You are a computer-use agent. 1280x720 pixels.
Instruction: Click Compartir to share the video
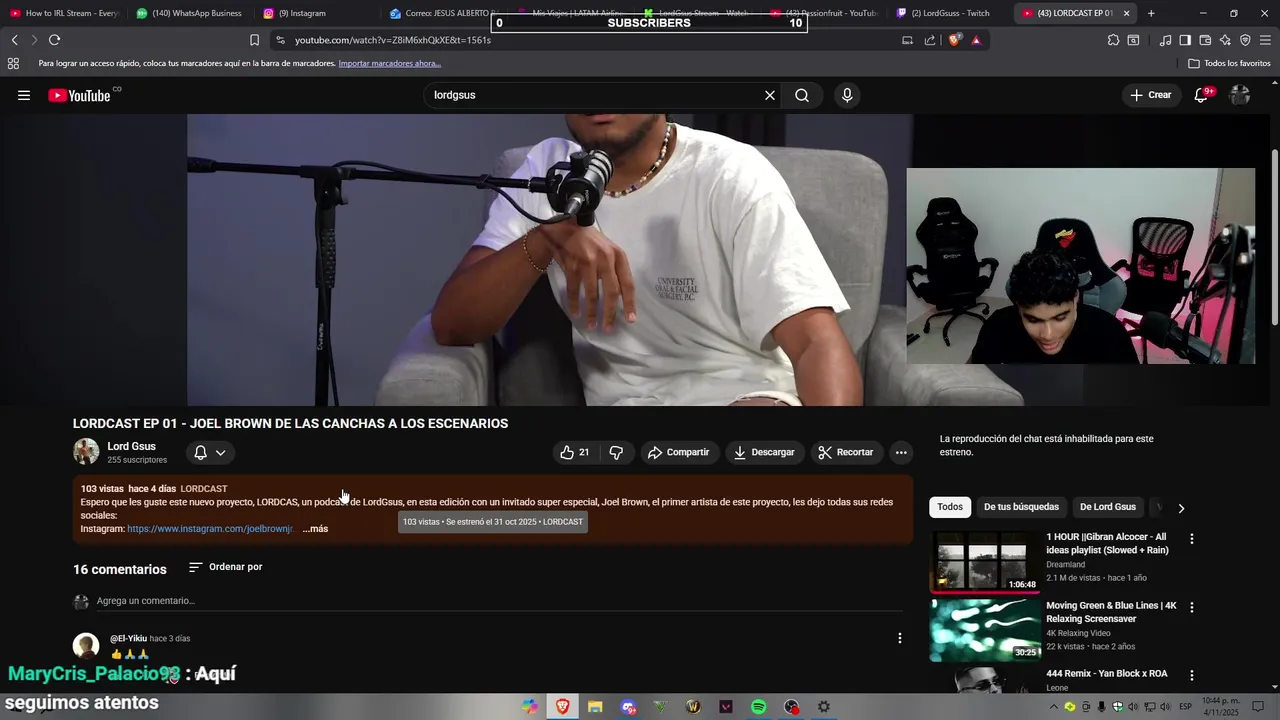pyautogui.click(x=678, y=452)
